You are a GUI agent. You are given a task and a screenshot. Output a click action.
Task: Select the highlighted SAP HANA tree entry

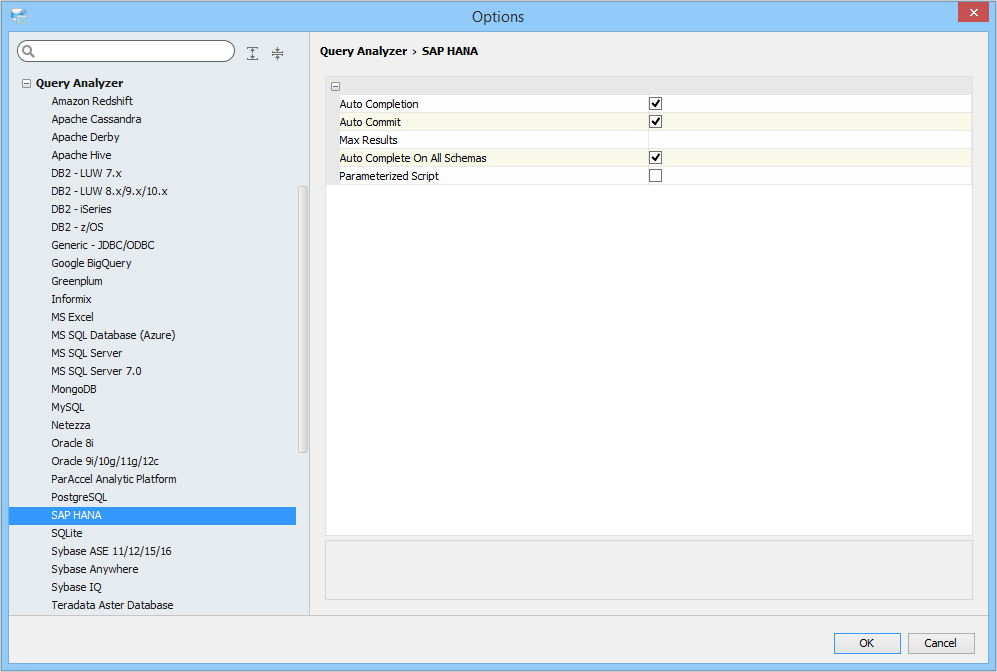click(153, 516)
